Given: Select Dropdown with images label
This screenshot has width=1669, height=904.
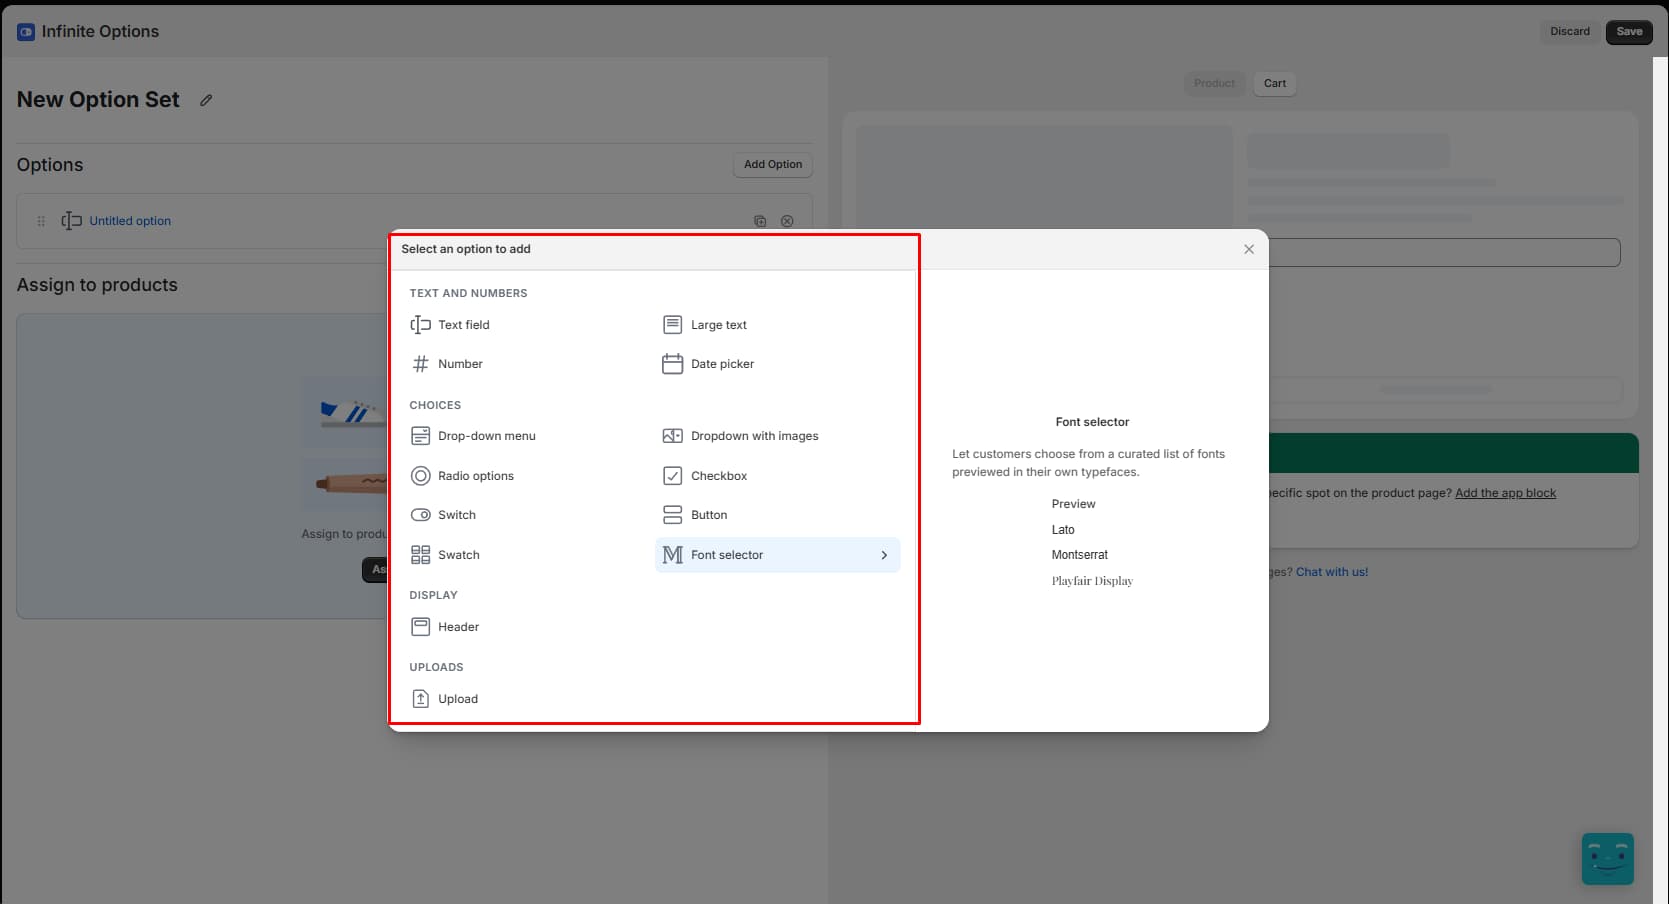Looking at the screenshot, I should (x=755, y=436).
